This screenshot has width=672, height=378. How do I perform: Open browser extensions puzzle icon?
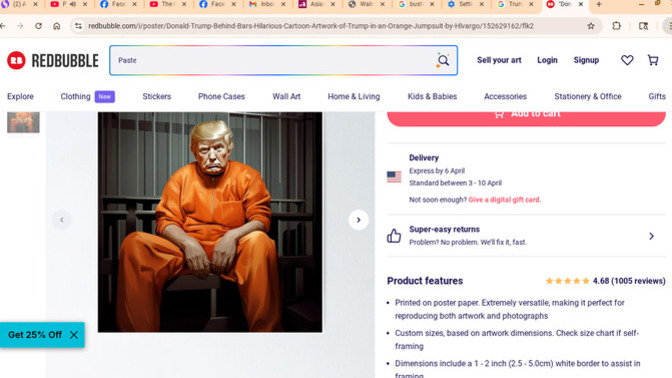616,26
